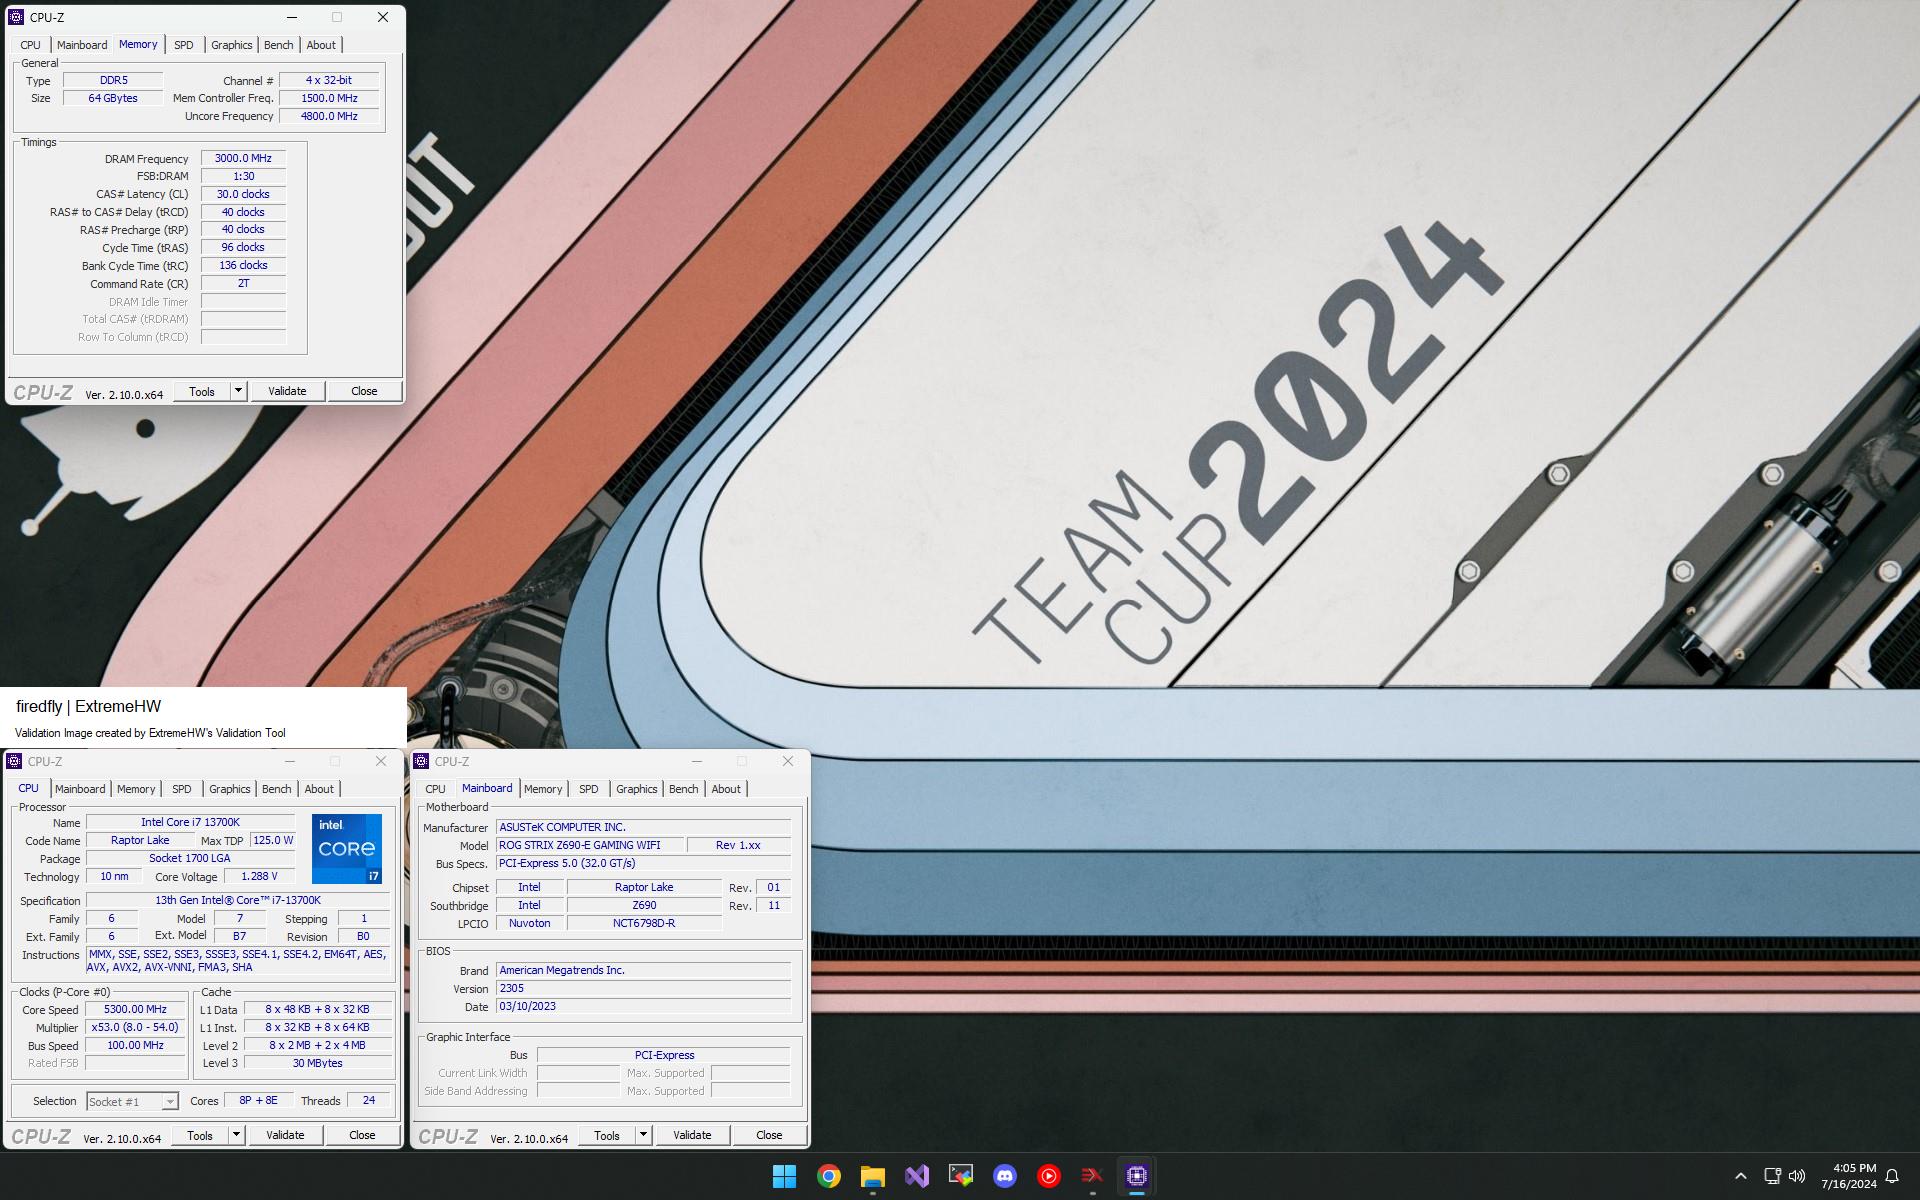Open the clock and date flyout
The width and height of the screenshot is (1920, 1200).
click(x=1849, y=1176)
